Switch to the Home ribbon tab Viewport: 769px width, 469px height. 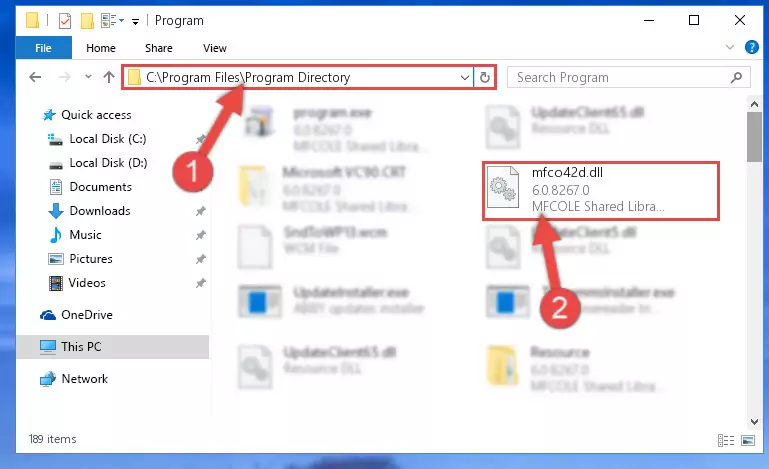coord(101,48)
